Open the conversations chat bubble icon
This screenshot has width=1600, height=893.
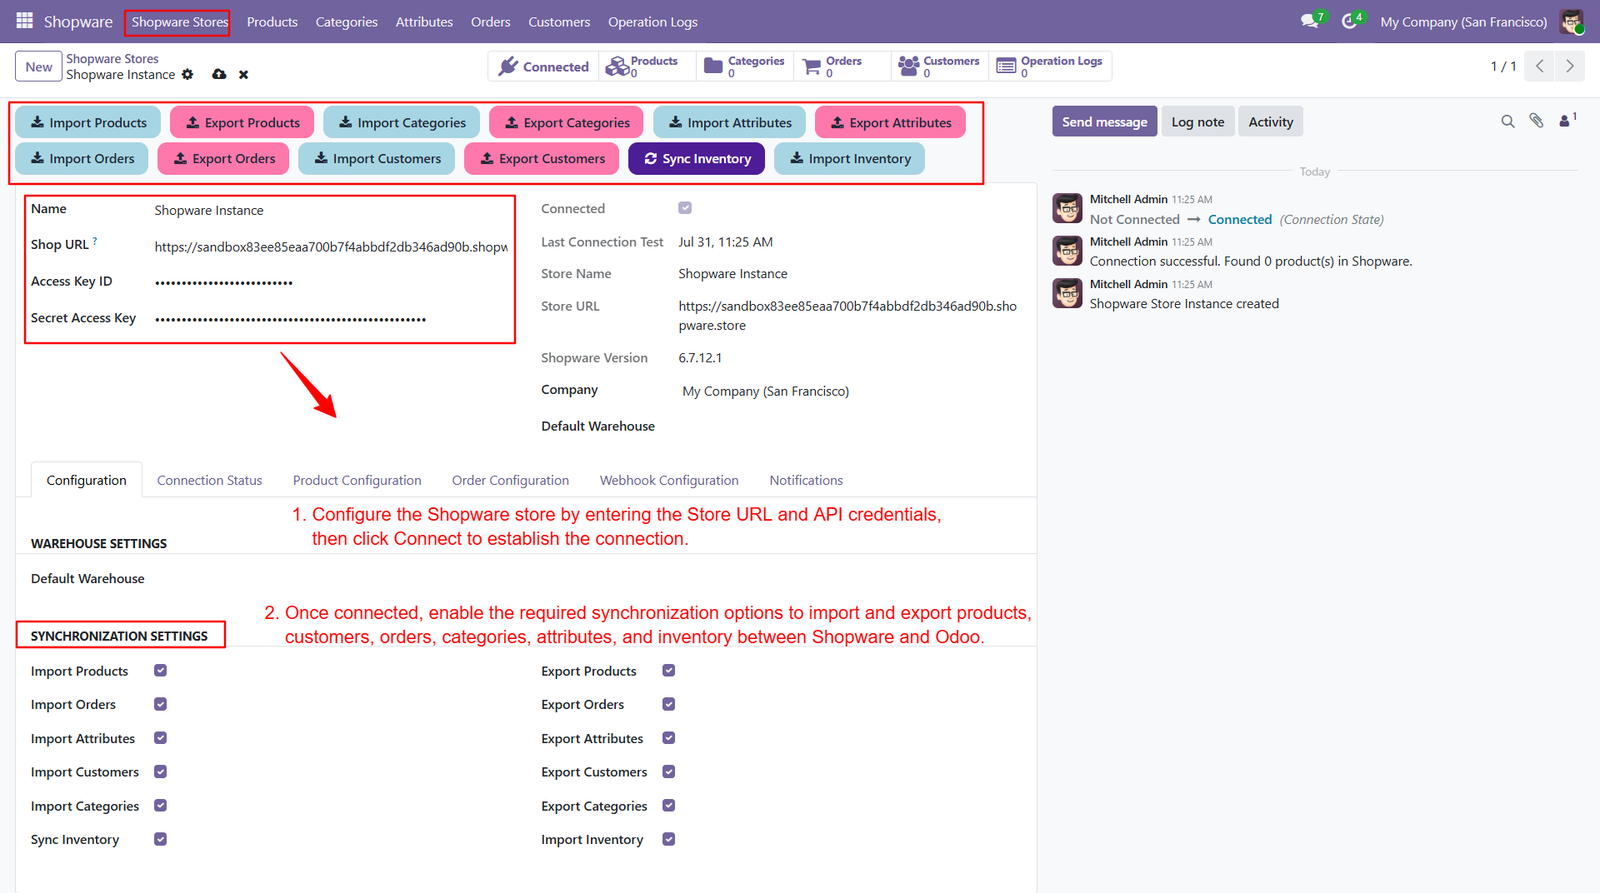(1311, 21)
